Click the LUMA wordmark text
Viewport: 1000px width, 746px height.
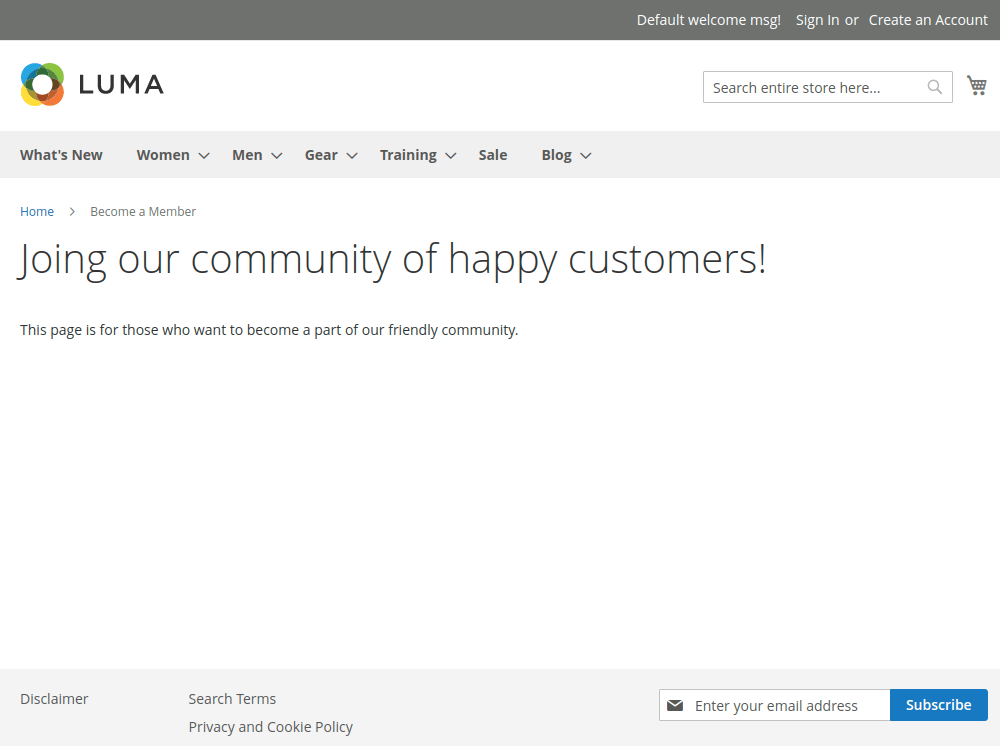pos(121,84)
